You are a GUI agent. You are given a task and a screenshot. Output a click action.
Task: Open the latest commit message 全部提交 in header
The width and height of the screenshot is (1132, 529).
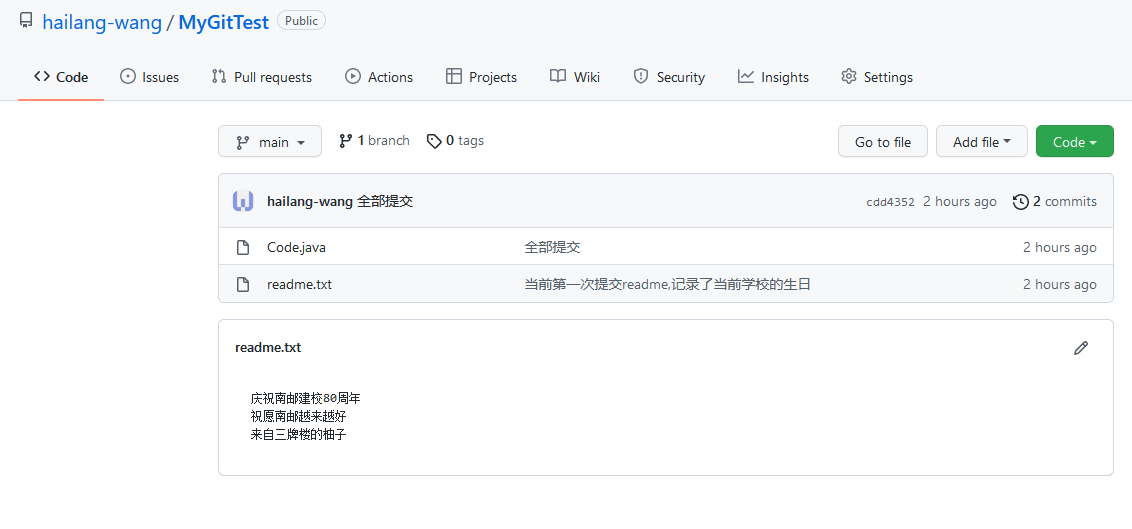pos(385,201)
